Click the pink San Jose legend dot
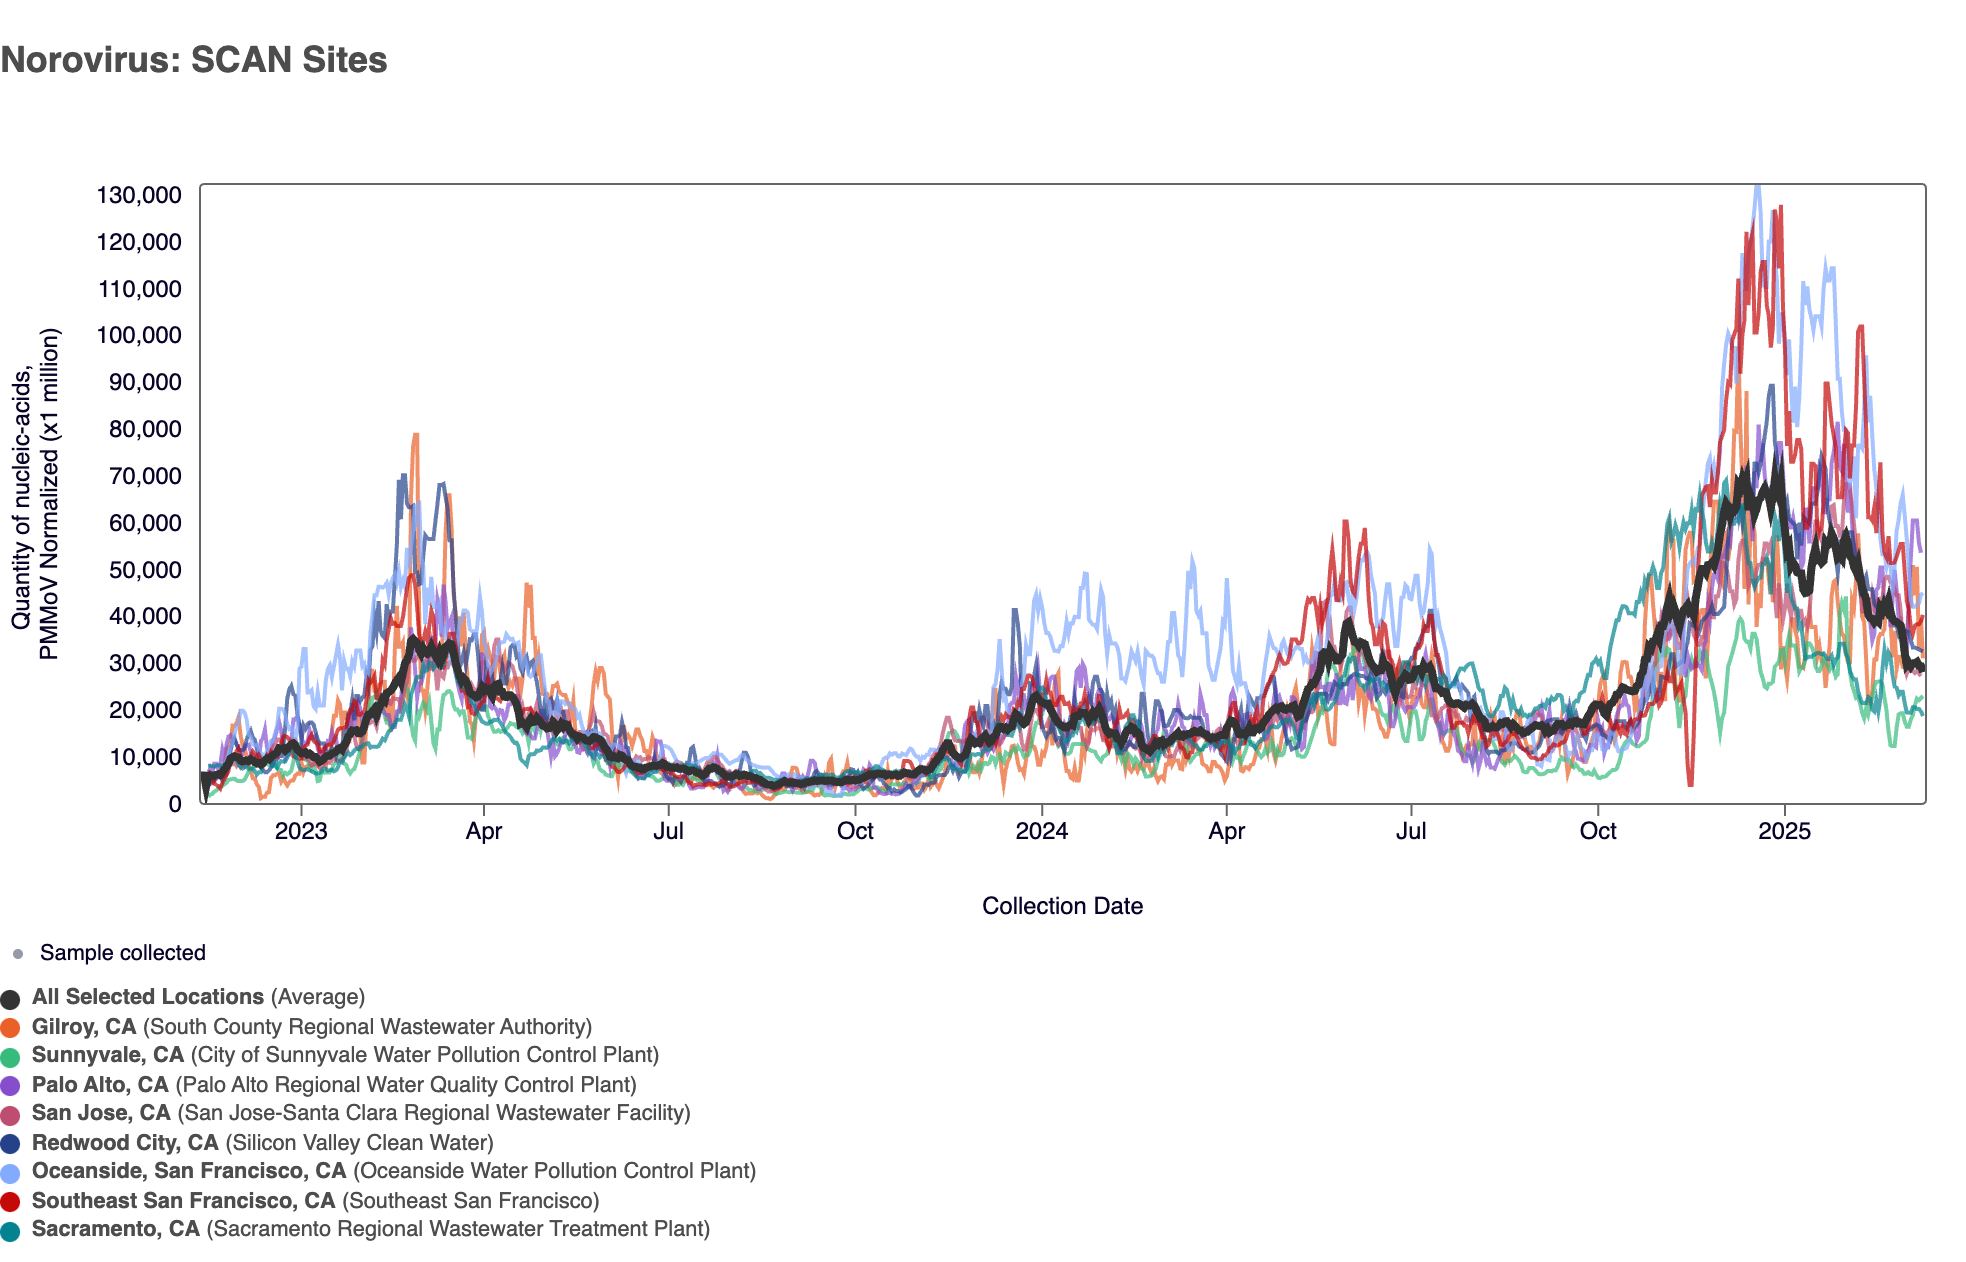1966x1262 pixels. (10, 1115)
